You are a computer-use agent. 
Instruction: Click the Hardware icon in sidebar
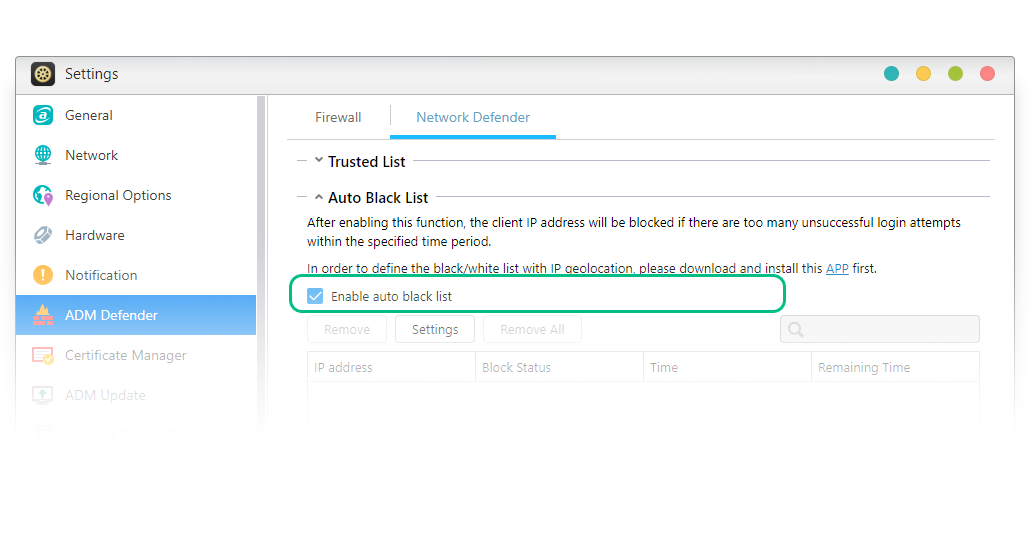[43, 235]
